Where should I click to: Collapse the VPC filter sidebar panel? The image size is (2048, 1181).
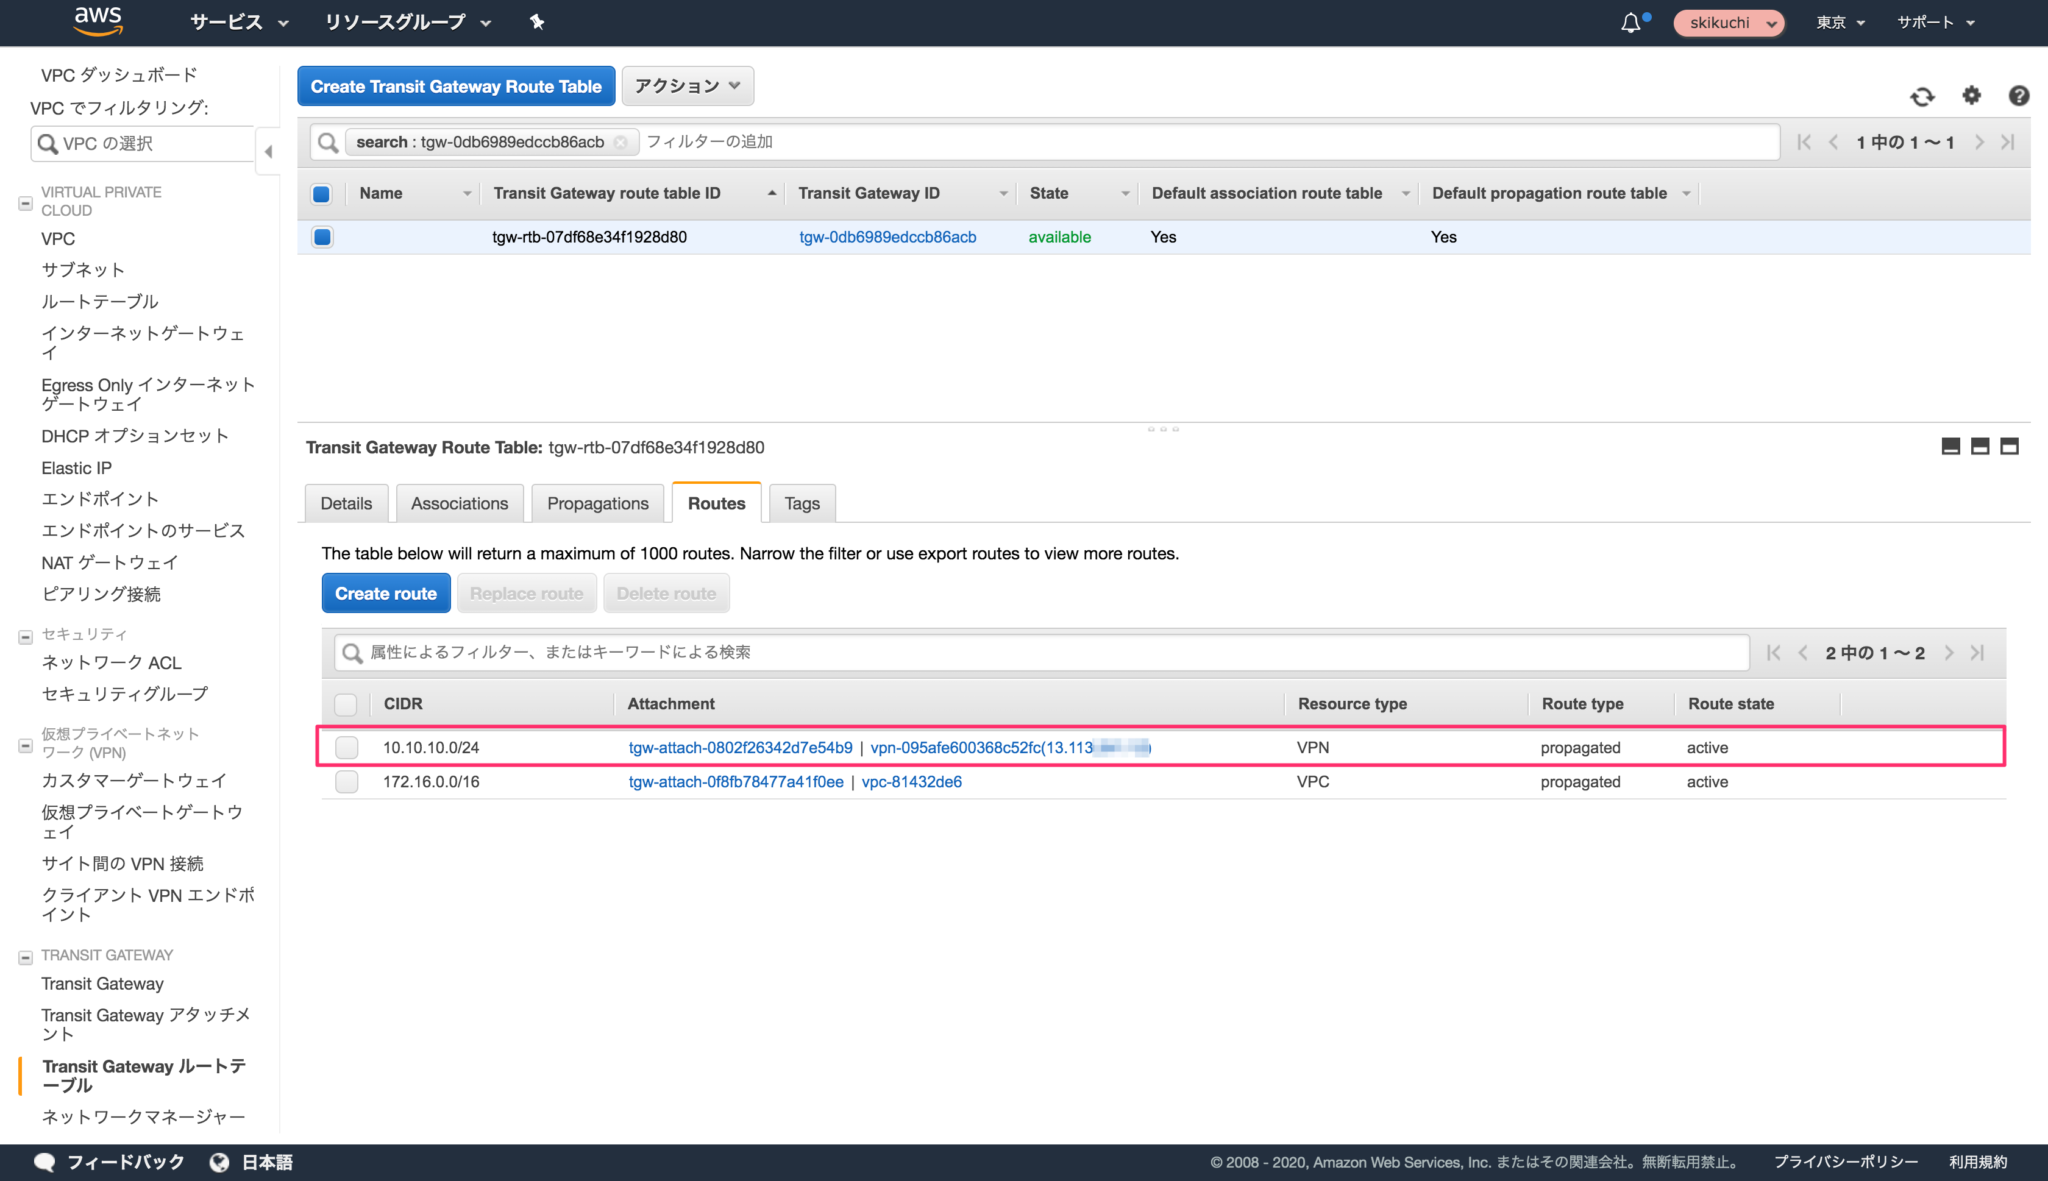pyautogui.click(x=268, y=152)
